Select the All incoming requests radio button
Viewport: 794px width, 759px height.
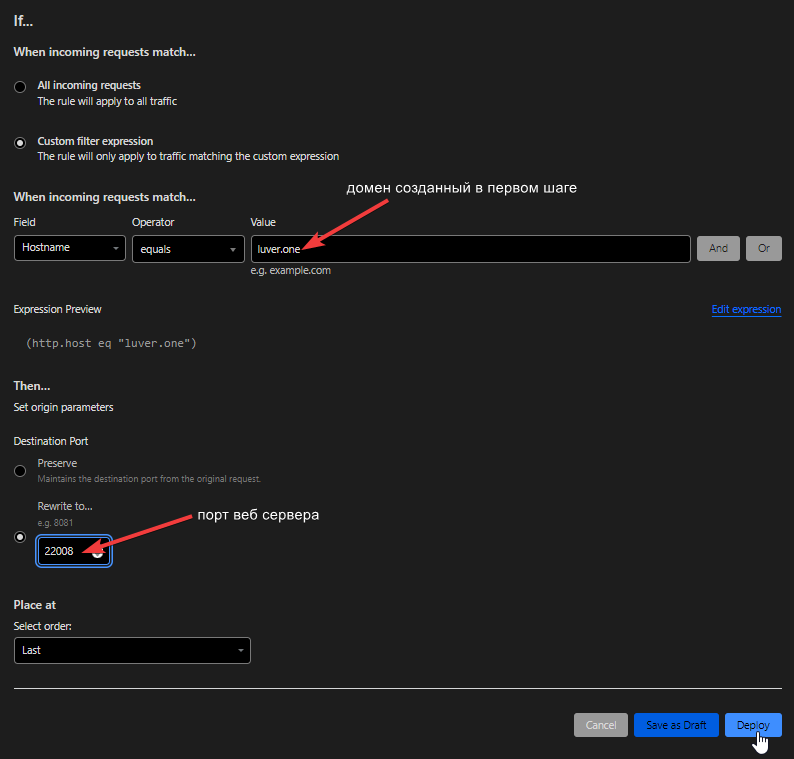coord(20,87)
